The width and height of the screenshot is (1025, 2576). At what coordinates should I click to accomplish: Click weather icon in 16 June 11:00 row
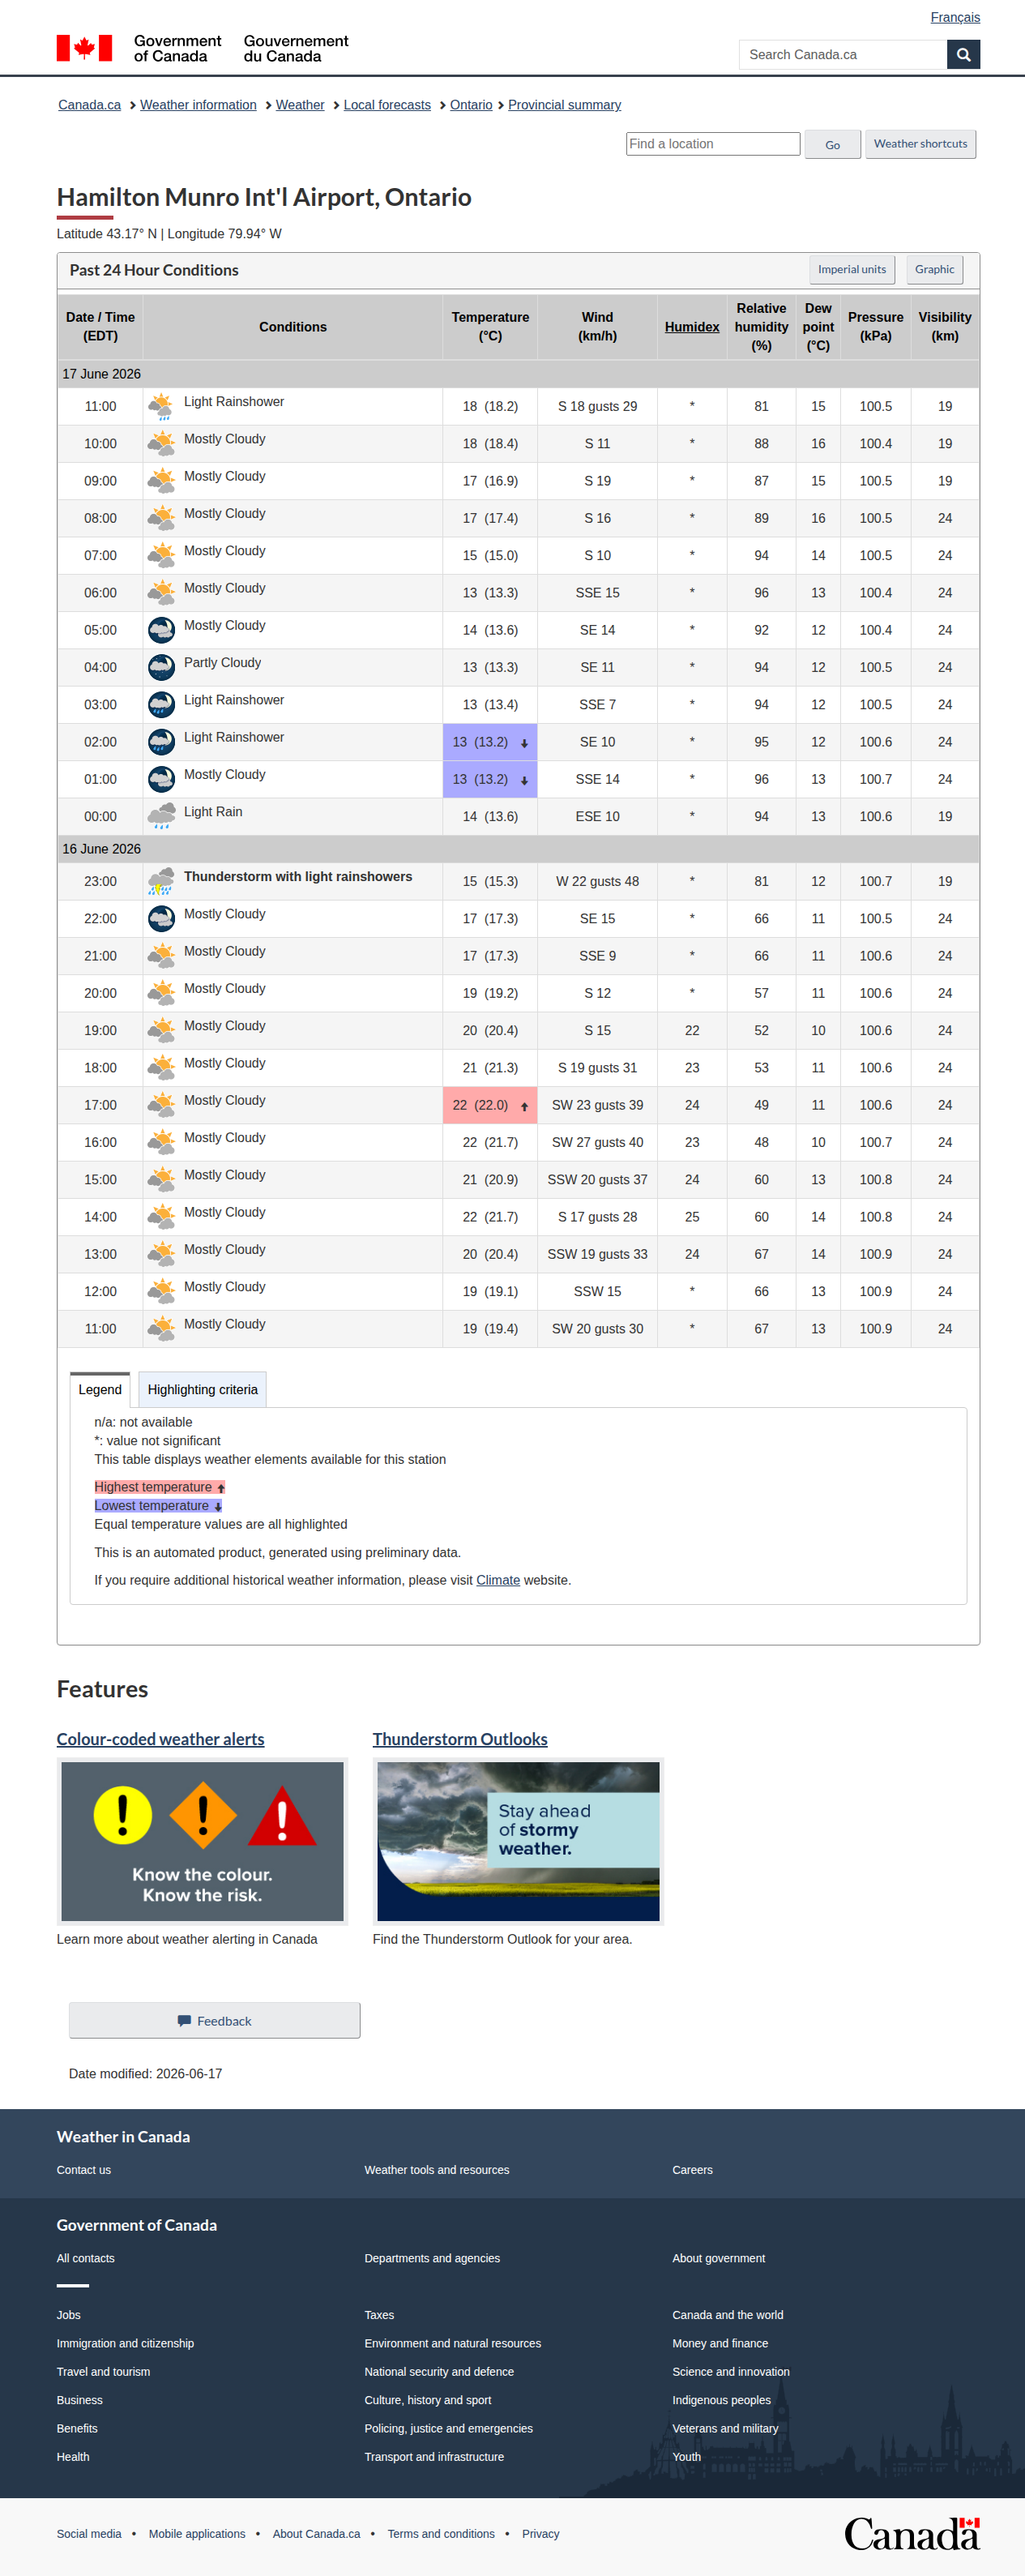[x=161, y=1328]
